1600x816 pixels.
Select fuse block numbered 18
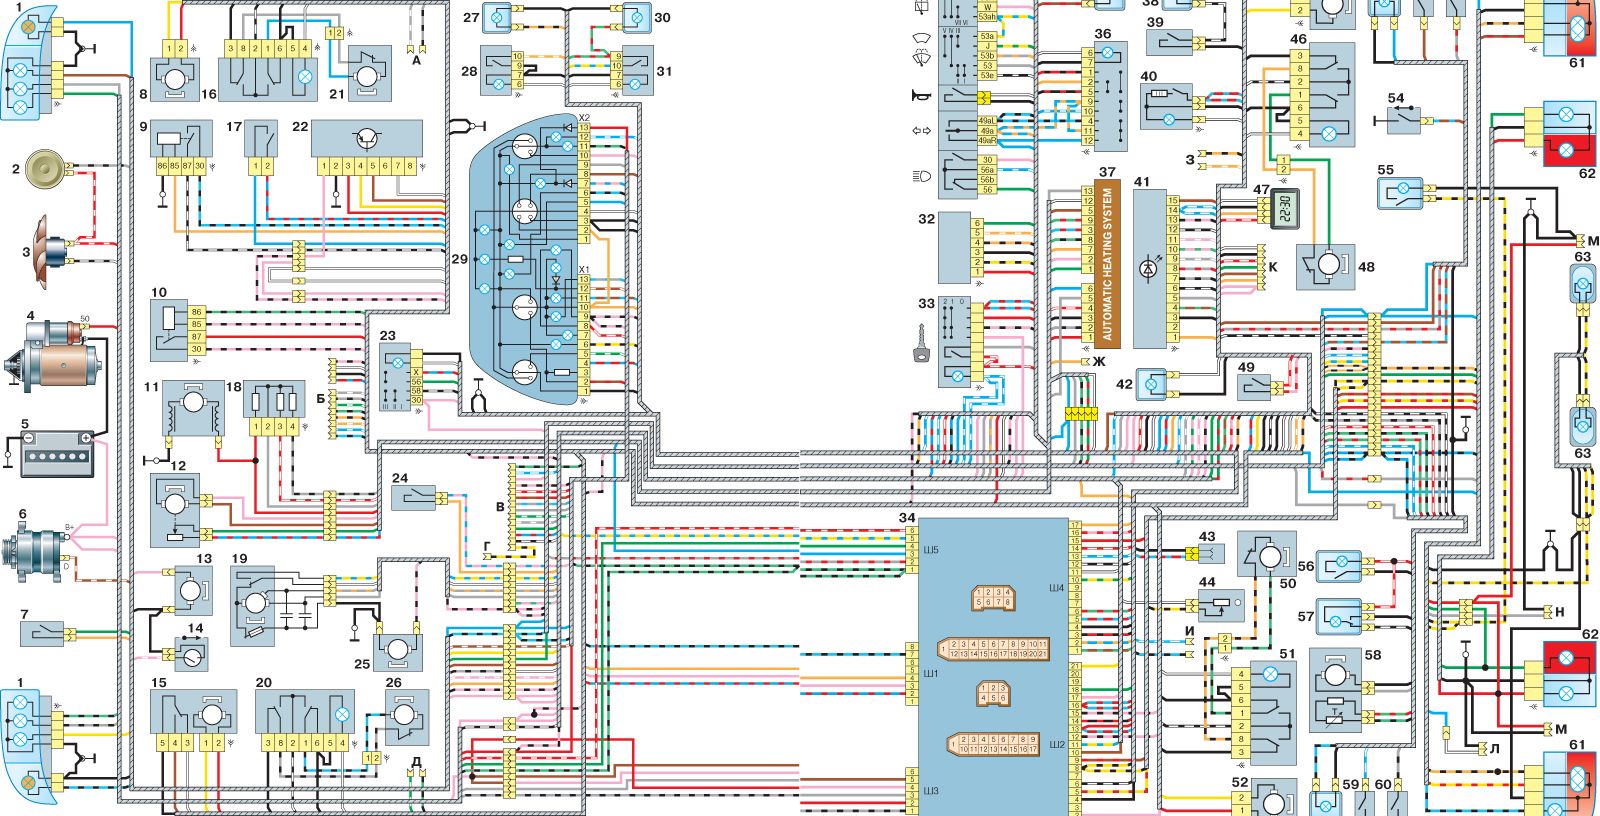pyautogui.click(x=274, y=408)
